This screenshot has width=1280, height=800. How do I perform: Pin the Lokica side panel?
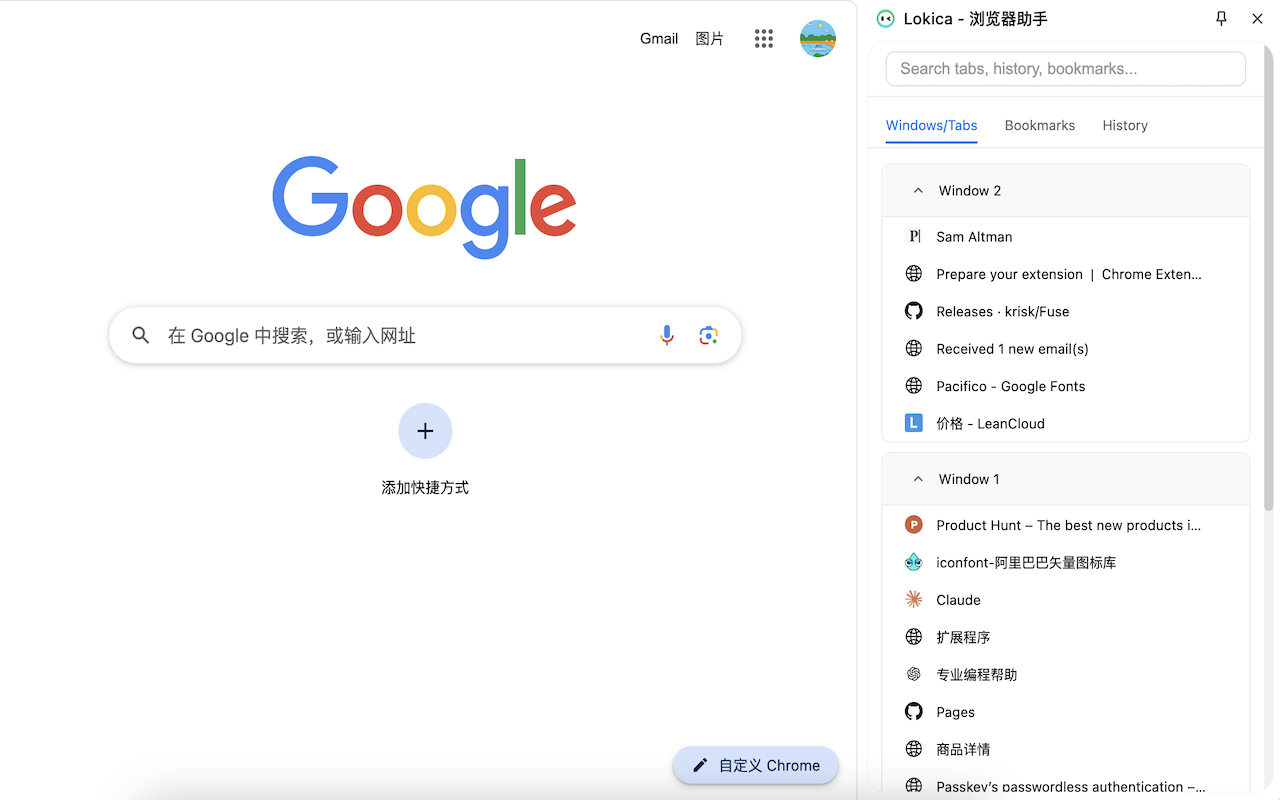[x=1221, y=18]
